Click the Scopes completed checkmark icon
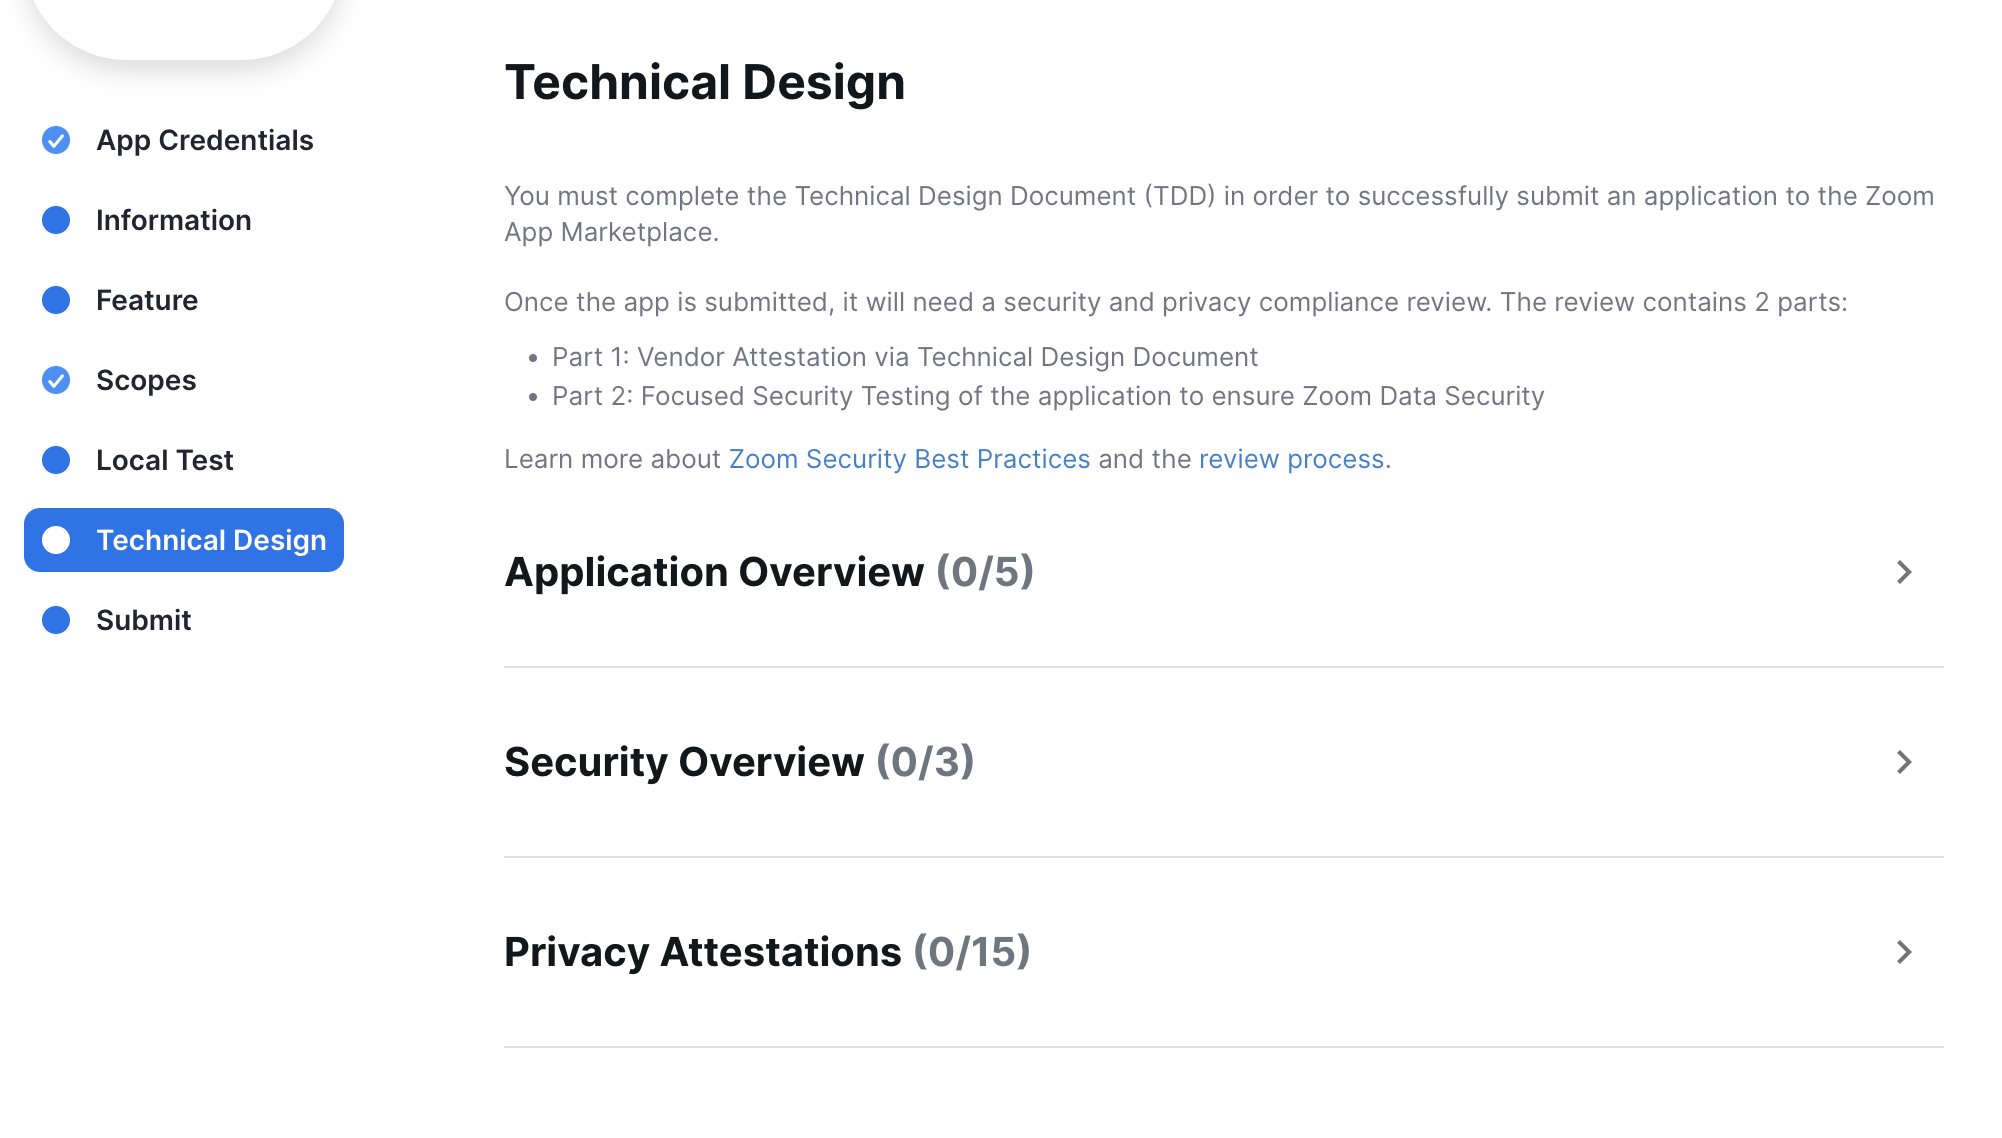Viewport: 2002px width, 1138px height. (x=56, y=380)
